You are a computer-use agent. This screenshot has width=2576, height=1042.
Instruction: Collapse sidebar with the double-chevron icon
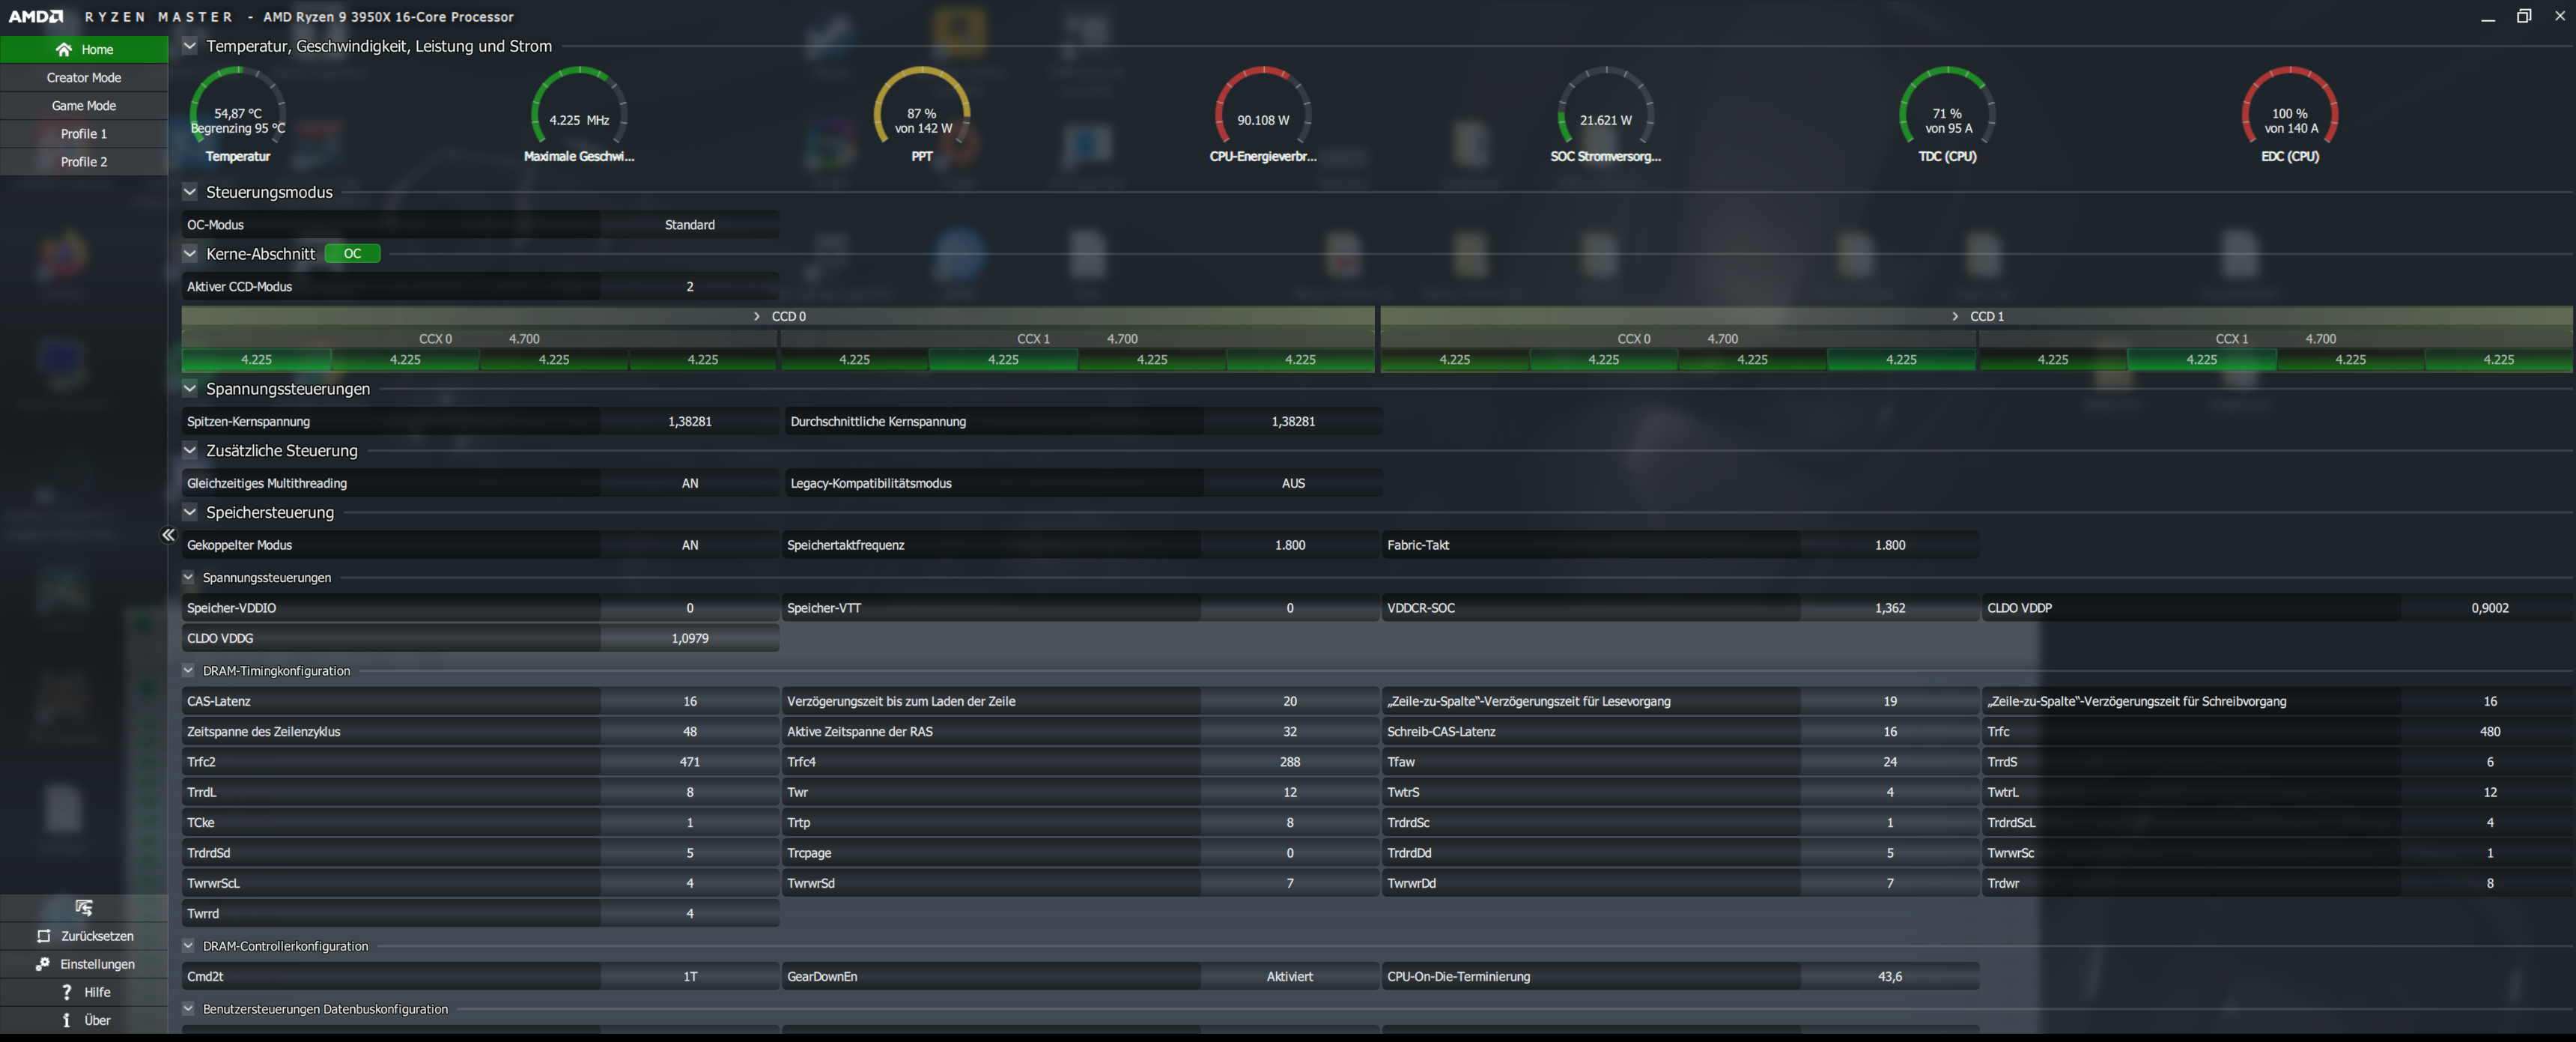click(x=168, y=535)
